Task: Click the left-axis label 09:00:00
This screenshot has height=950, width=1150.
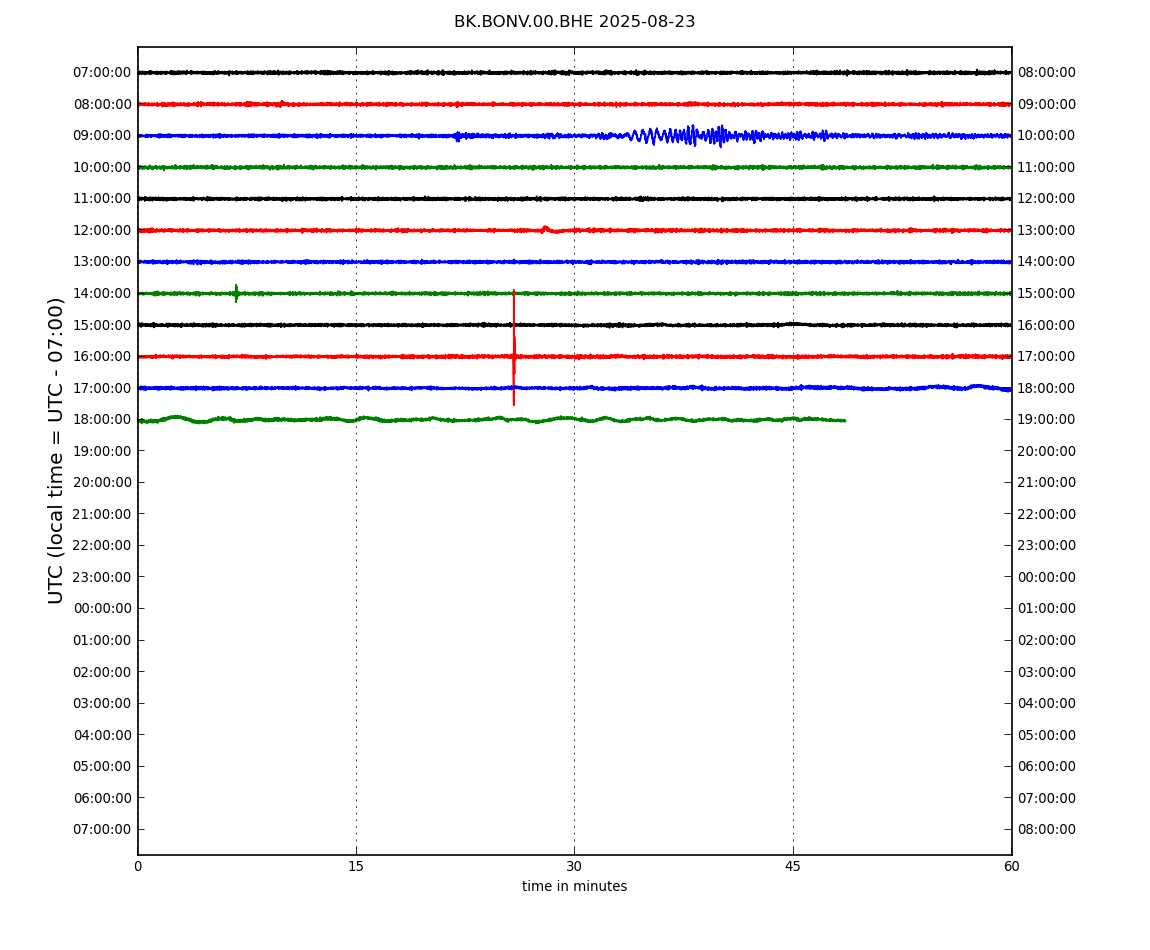Action: tap(103, 136)
